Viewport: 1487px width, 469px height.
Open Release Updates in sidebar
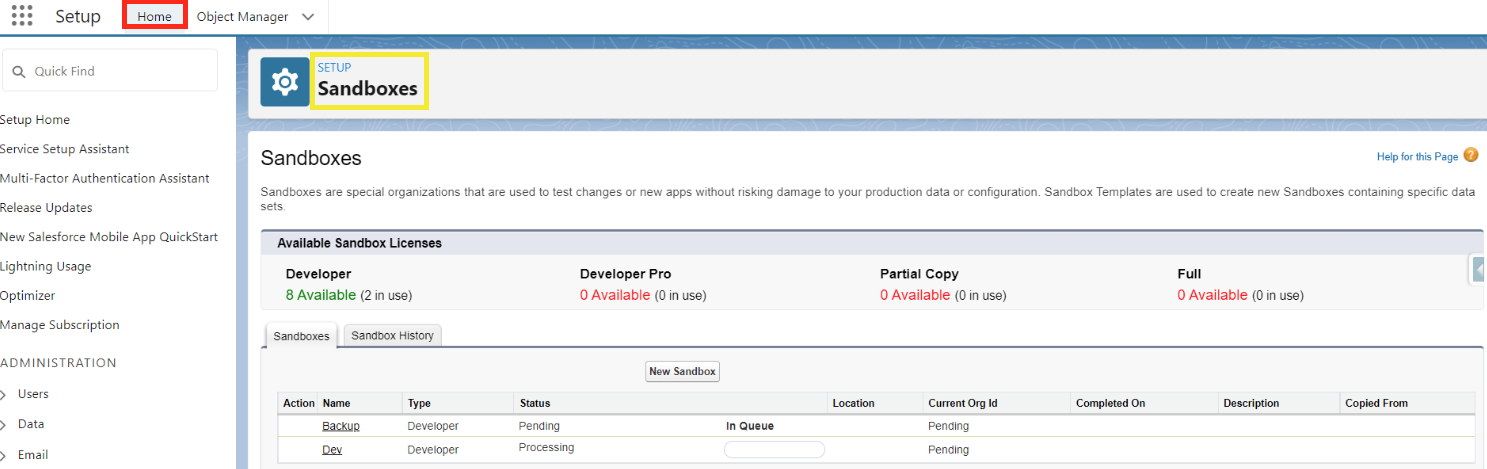click(x=46, y=208)
